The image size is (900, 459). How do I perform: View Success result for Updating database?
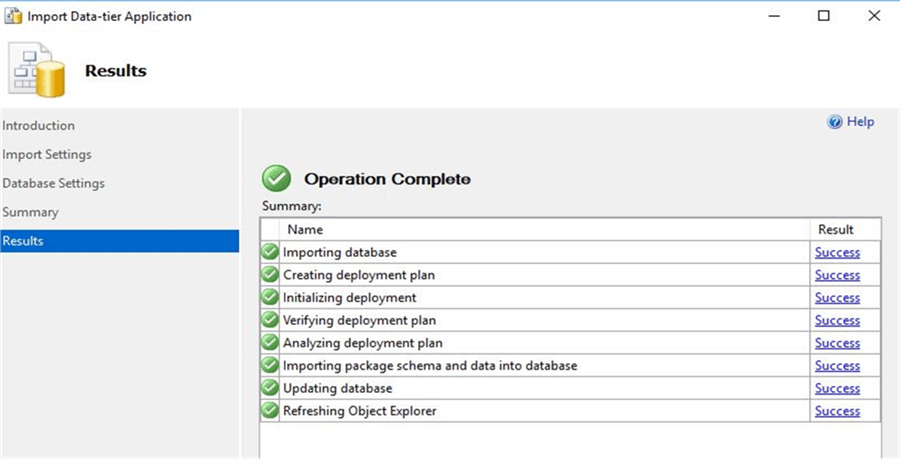click(837, 388)
